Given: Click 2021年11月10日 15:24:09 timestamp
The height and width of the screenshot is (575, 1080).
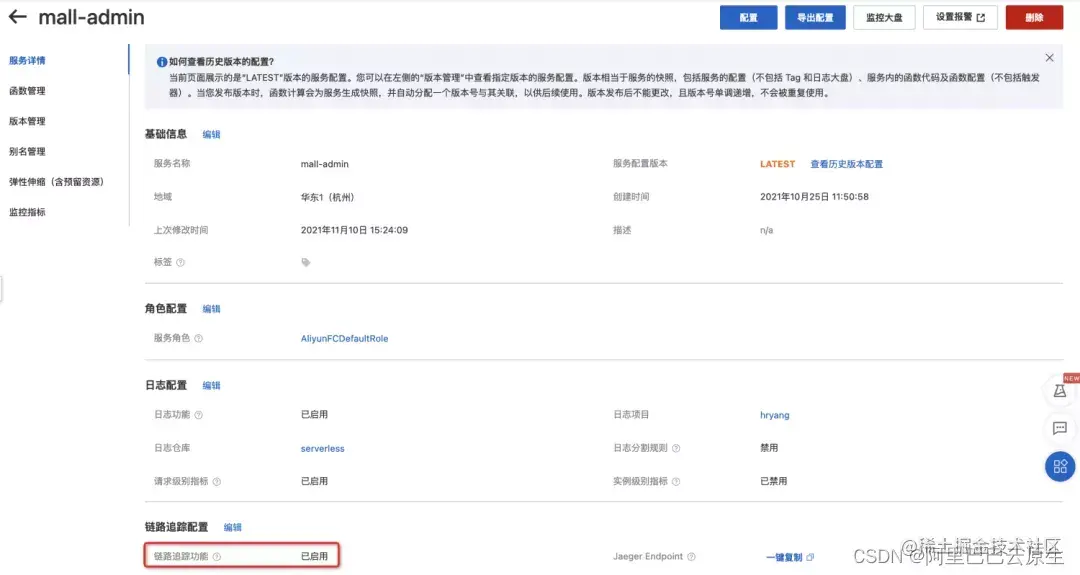Looking at the screenshot, I should (x=354, y=230).
